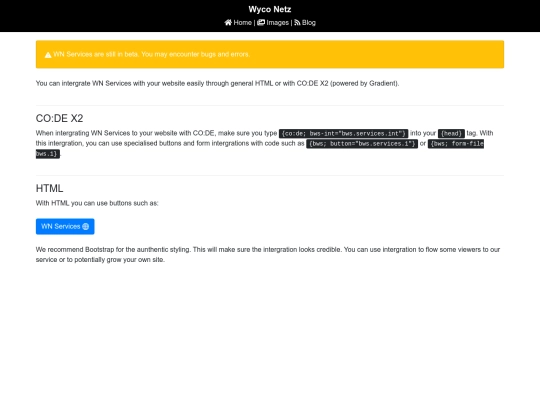Click the house icon beside Home
This screenshot has width=540, height=405.
coord(228,23)
